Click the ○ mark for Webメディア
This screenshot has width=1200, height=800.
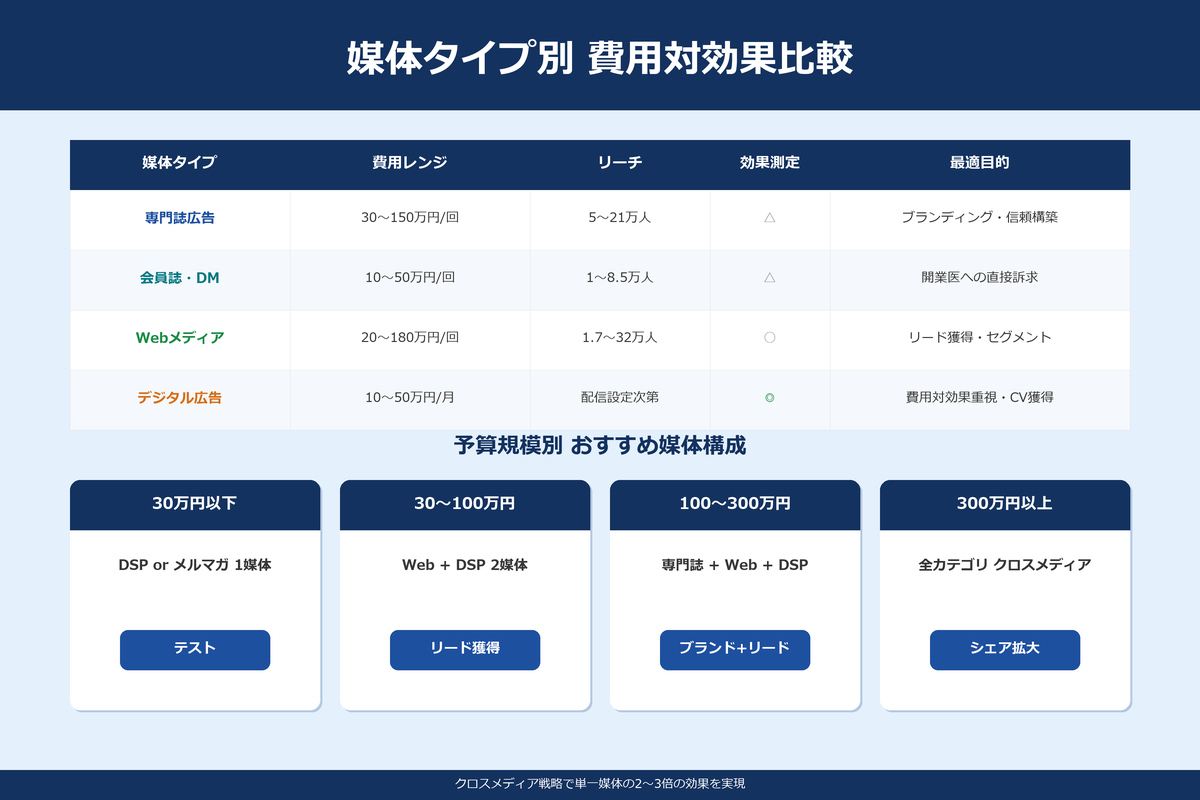click(770, 338)
